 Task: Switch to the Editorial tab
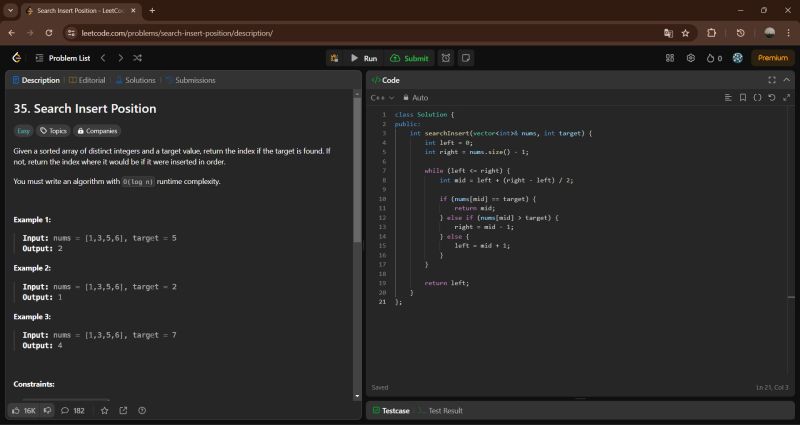(88, 80)
